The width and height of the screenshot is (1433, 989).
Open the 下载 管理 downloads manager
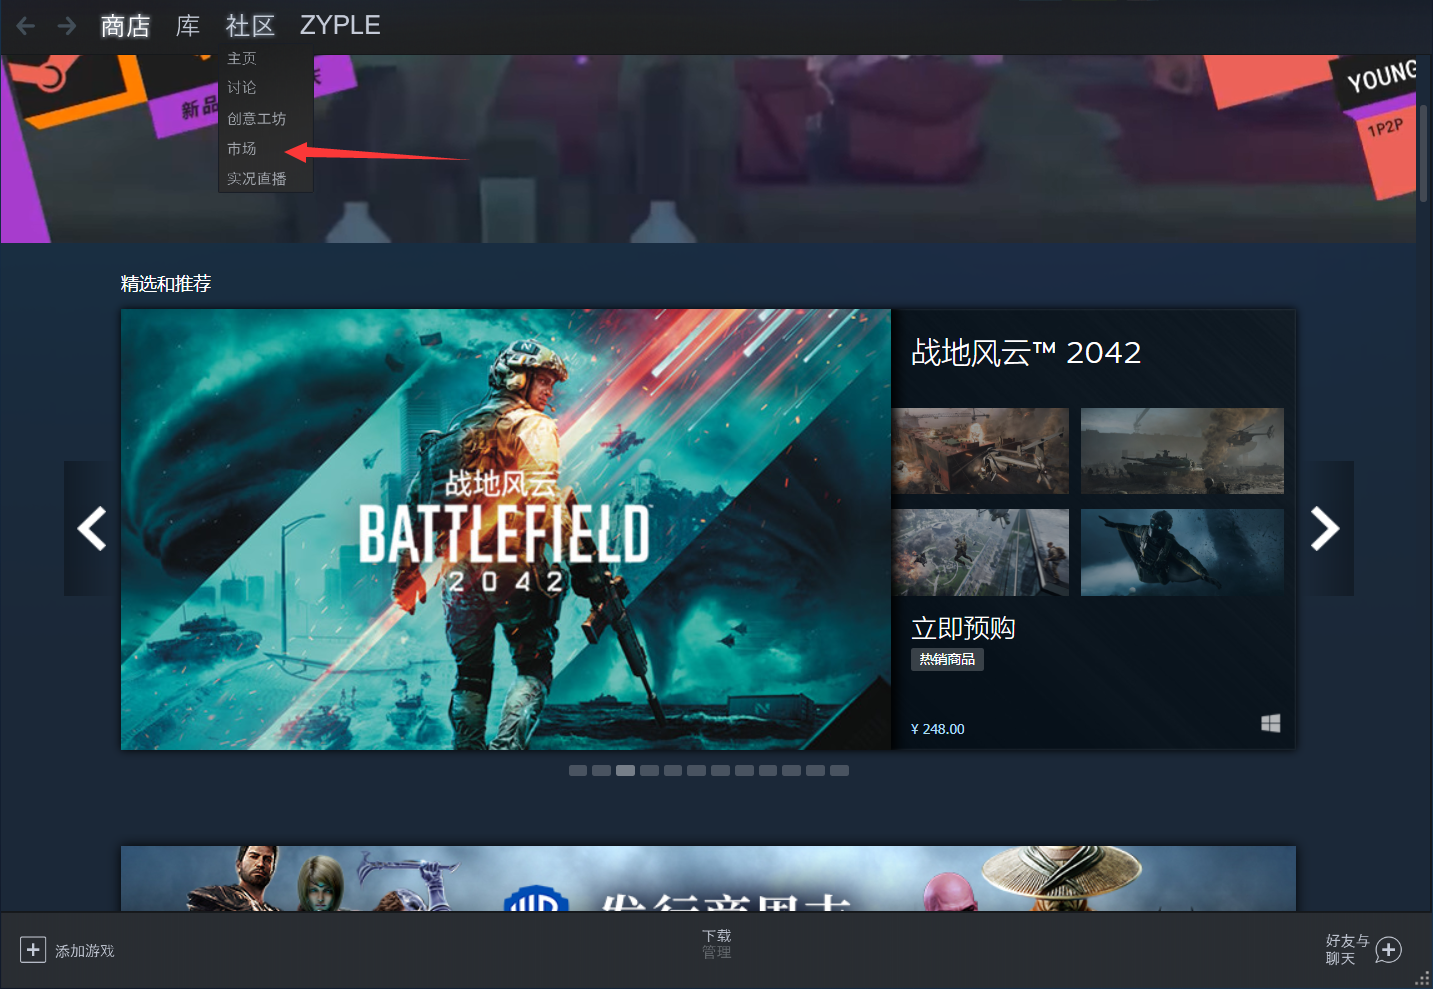pyautogui.click(x=717, y=944)
